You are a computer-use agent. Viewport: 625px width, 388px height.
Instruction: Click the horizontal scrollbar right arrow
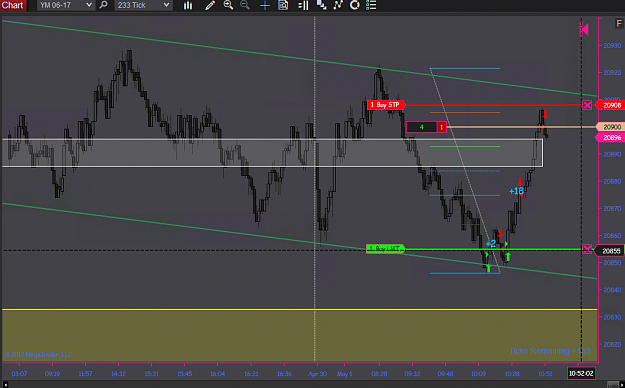pyautogui.click(x=622, y=384)
